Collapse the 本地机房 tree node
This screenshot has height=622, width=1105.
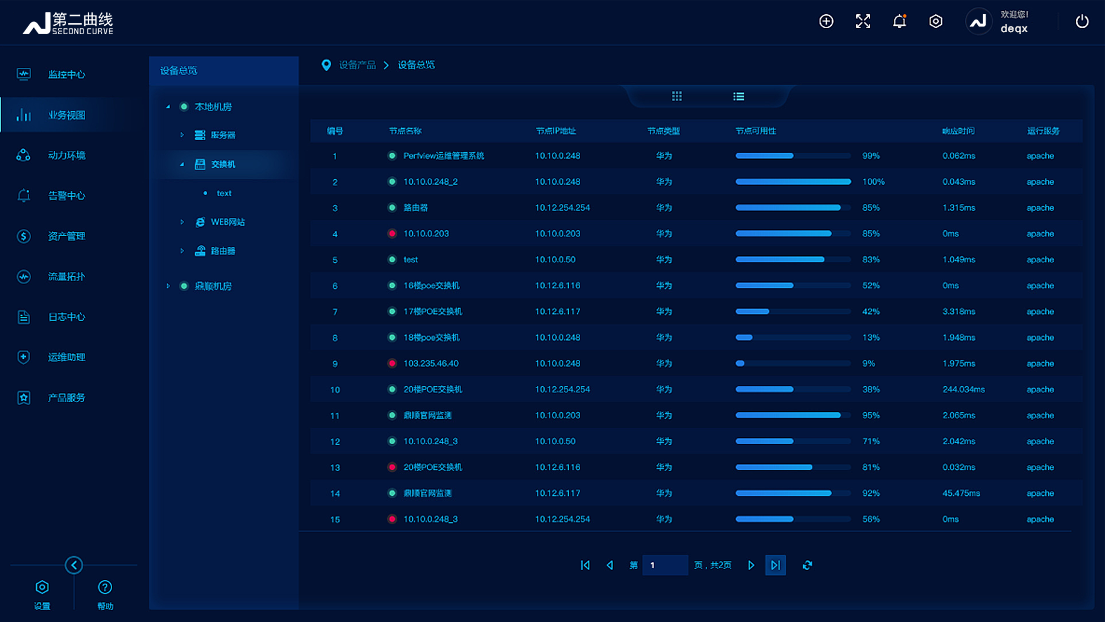(168, 107)
